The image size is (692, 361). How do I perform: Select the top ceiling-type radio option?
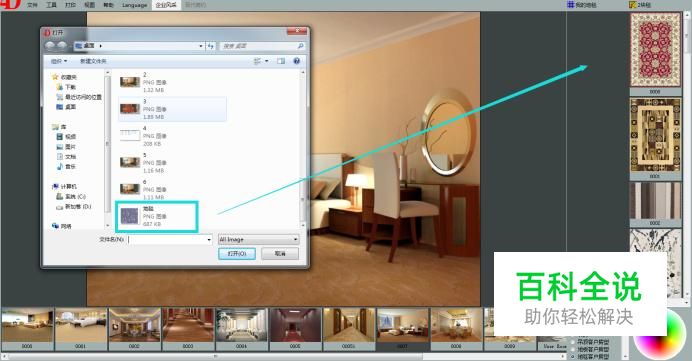coord(573,342)
